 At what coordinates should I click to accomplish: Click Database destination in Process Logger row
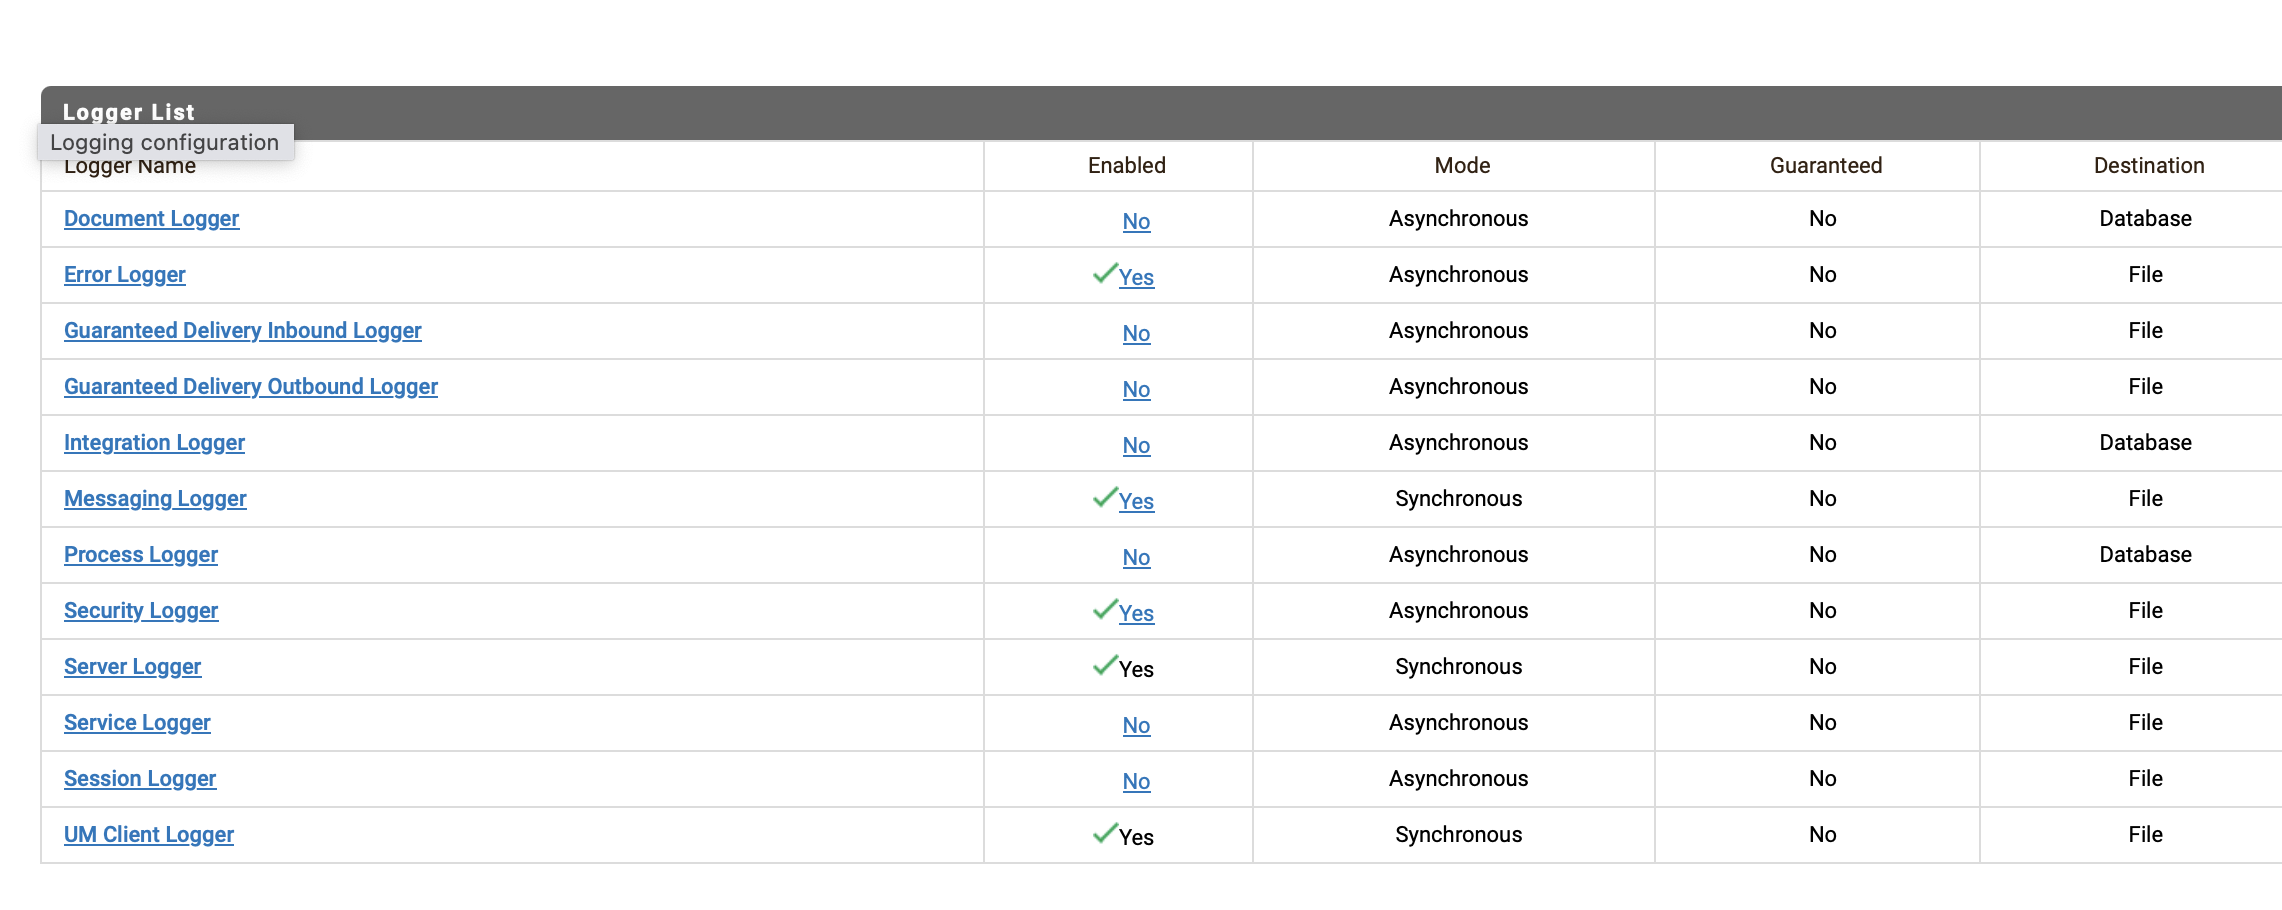tap(2145, 554)
